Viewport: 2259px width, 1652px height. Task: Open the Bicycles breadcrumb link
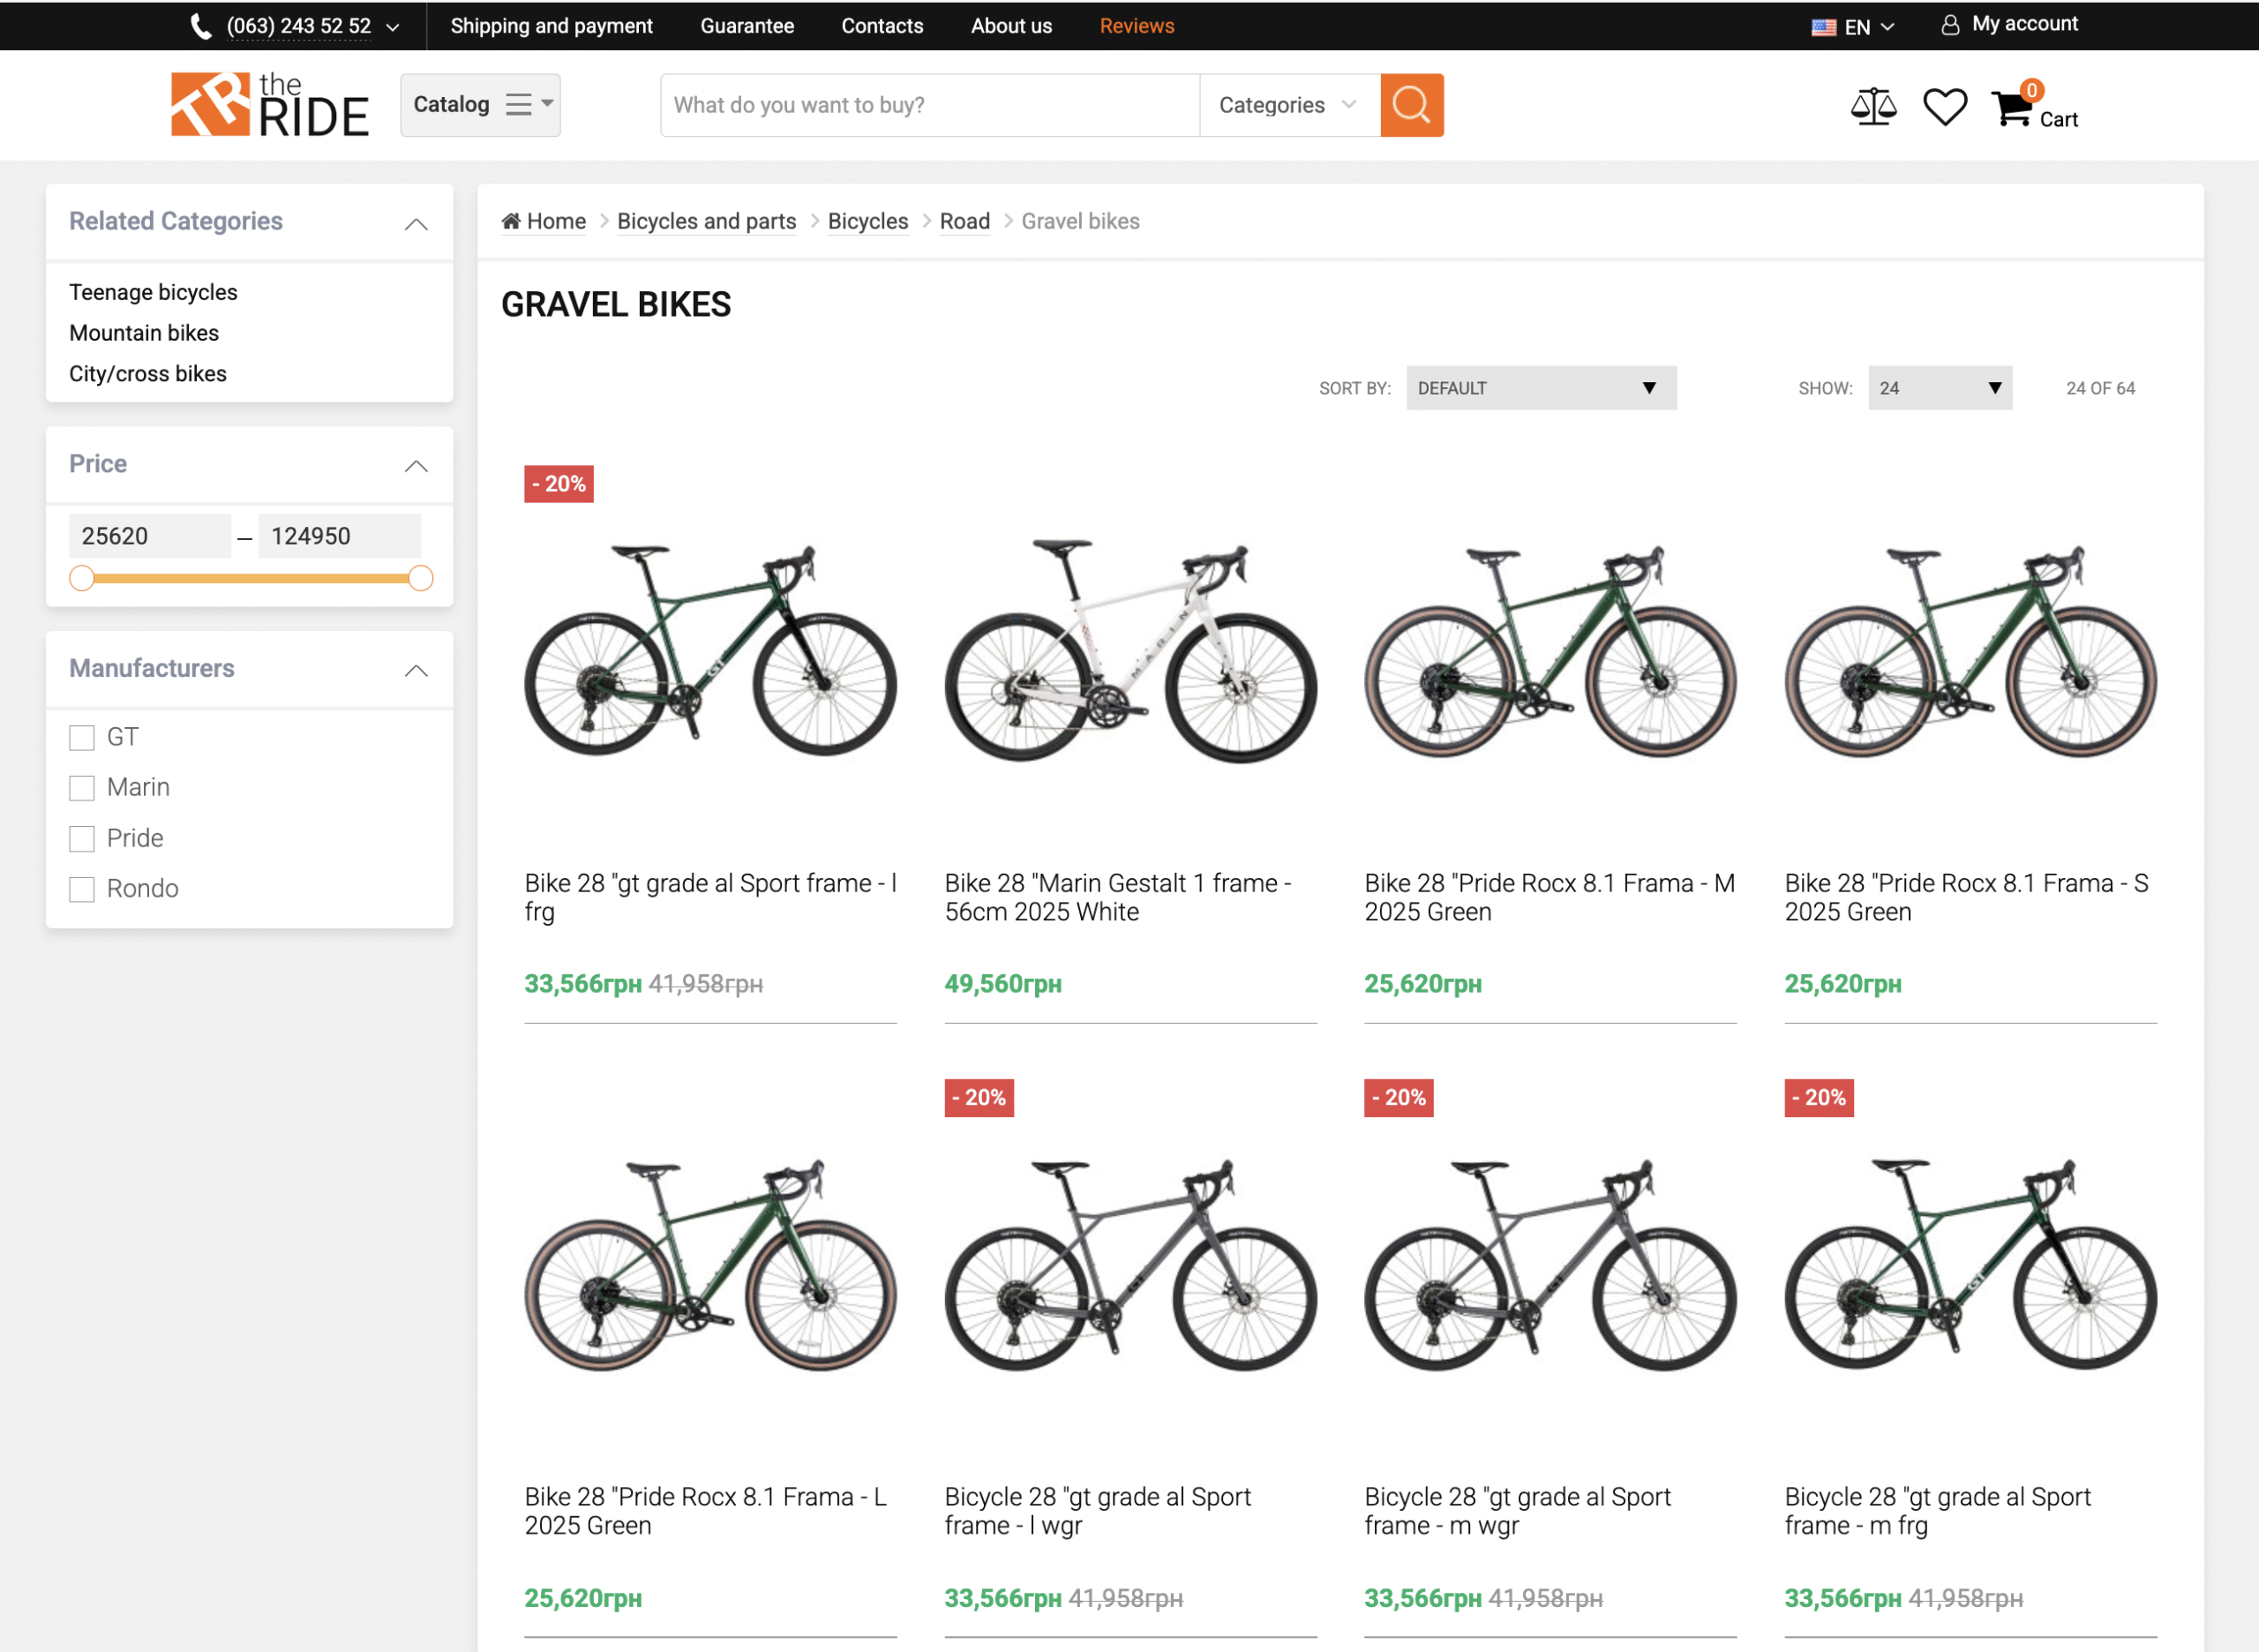tap(867, 221)
